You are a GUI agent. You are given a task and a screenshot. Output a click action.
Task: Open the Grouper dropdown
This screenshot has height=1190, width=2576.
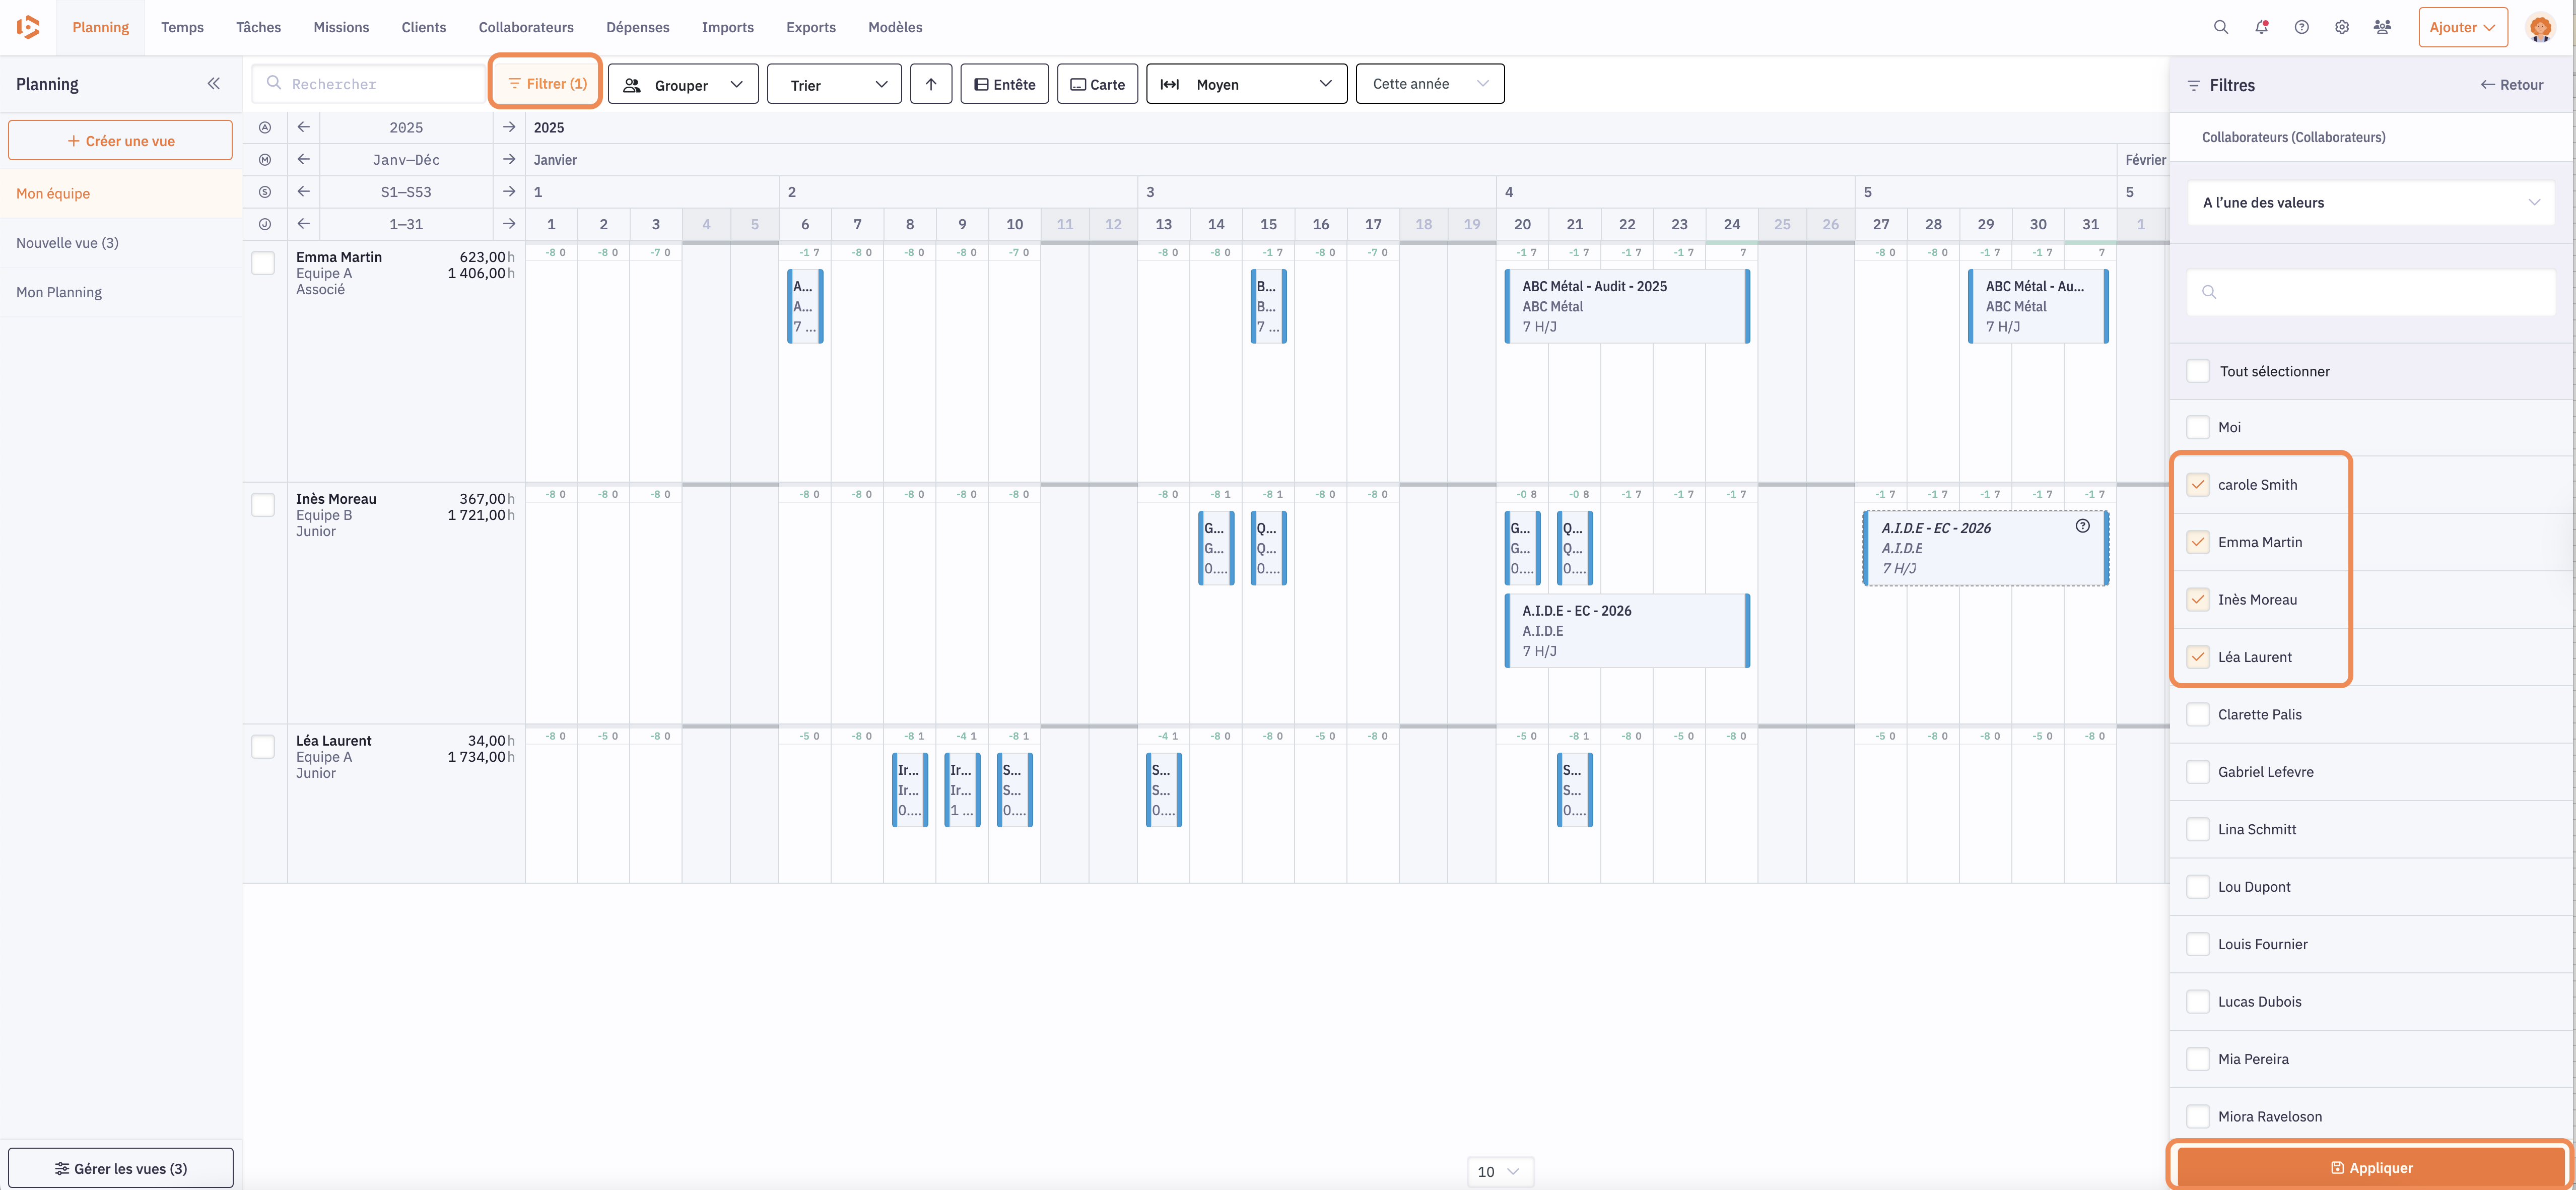click(683, 84)
